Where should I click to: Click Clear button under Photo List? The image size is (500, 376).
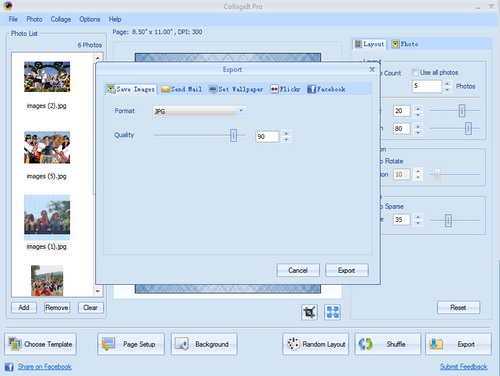point(91,308)
